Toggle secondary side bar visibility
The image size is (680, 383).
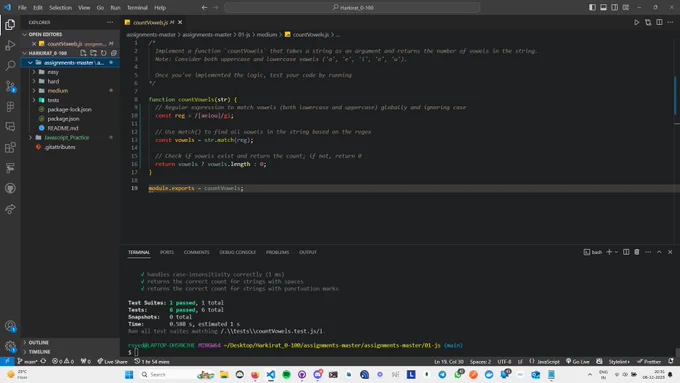coord(615,7)
